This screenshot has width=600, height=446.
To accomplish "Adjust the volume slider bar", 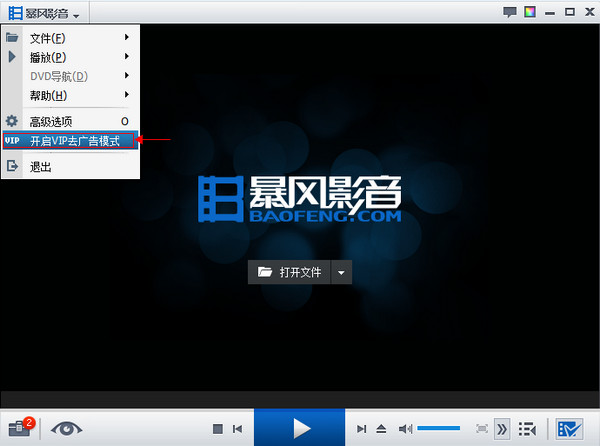I will click(439, 428).
